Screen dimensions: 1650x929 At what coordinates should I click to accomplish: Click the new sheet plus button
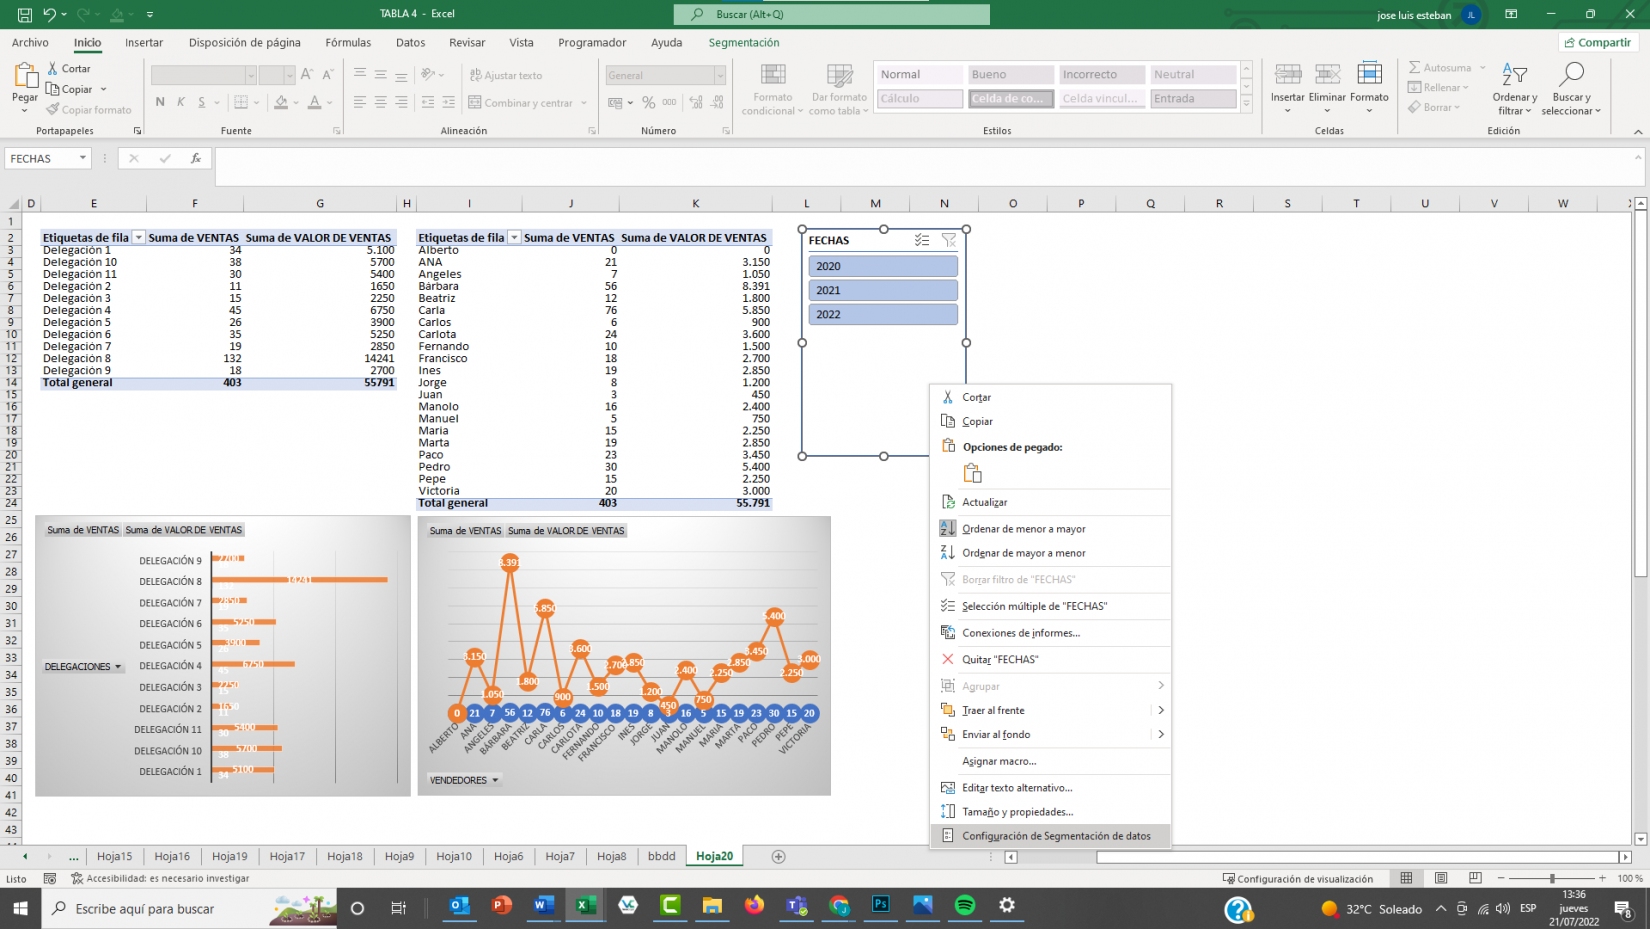[778, 856]
